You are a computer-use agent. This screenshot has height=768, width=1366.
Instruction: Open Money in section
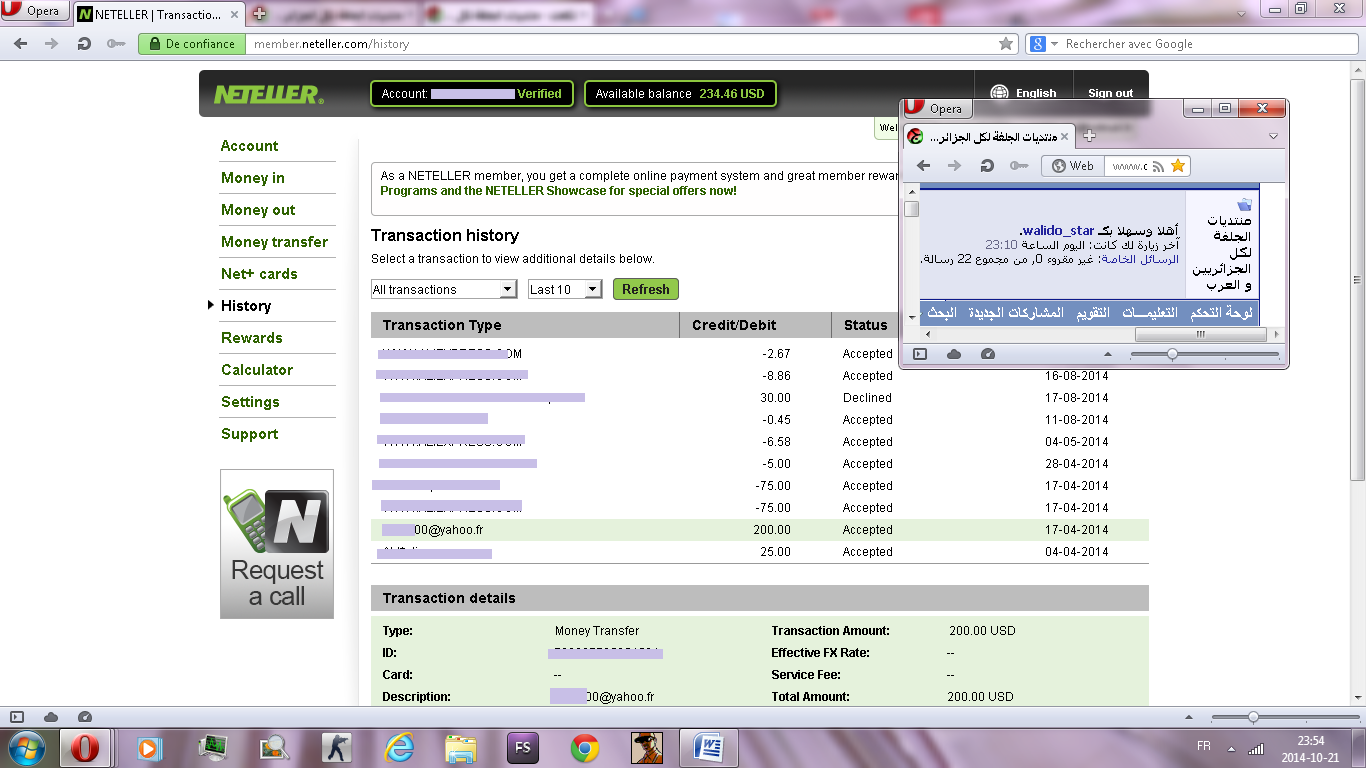[x=253, y=178]
